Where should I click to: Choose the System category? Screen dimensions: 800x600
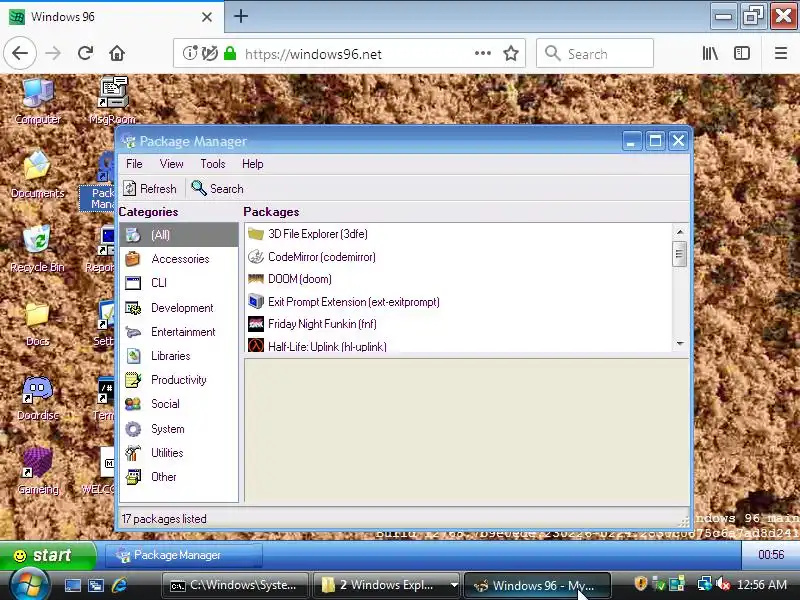pyautogui.click(x=179, y=429)
